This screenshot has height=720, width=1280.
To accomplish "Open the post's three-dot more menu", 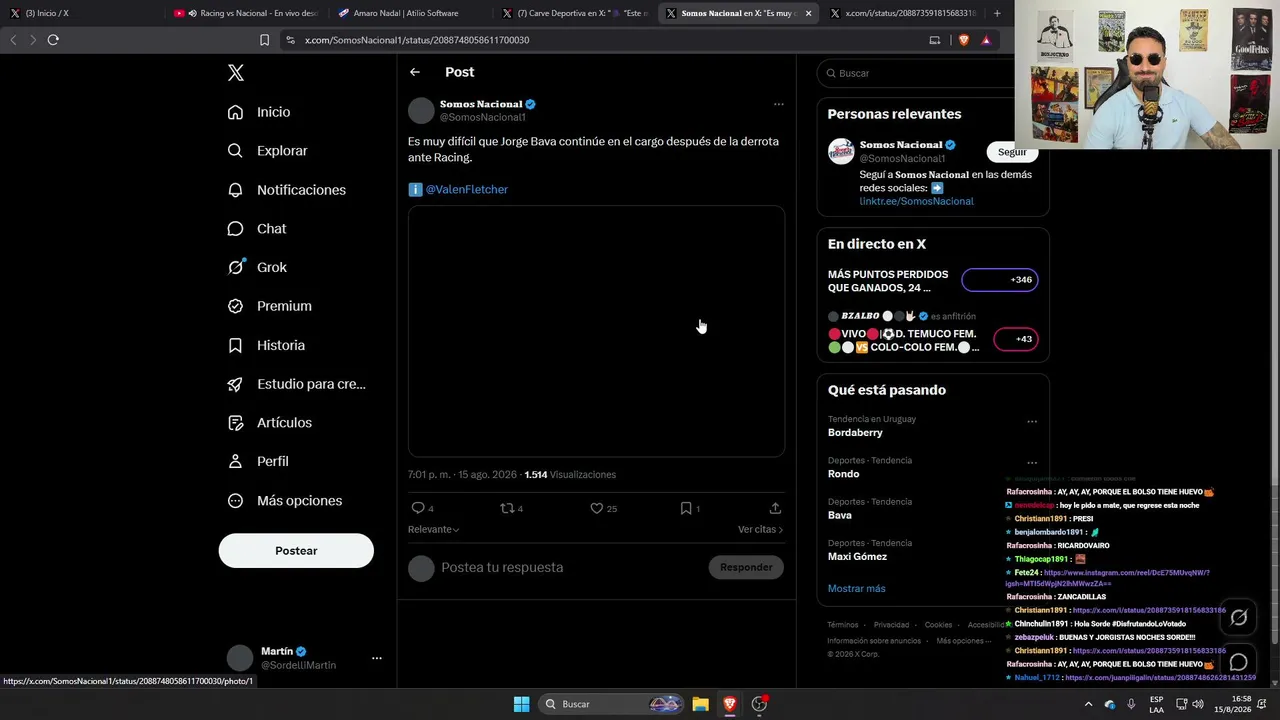I will [778, 104].
